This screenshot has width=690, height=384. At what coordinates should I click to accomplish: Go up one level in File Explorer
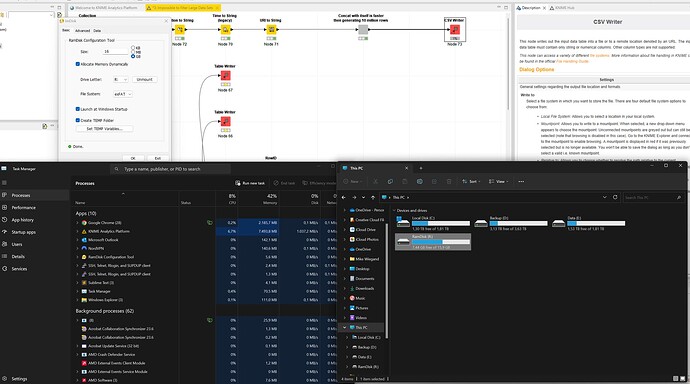point(373,197)
